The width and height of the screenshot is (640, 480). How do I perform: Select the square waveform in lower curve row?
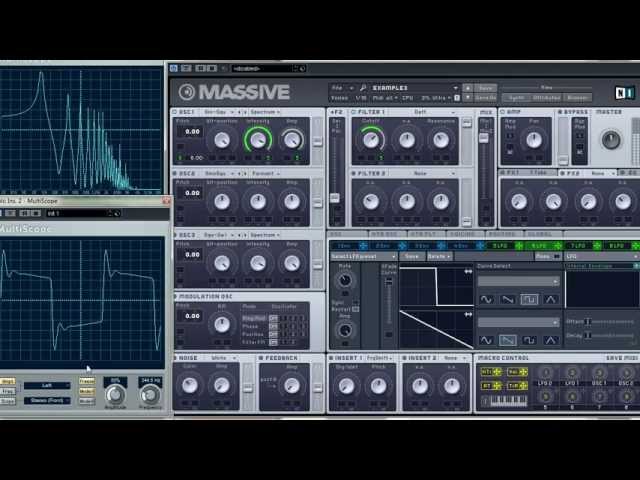tap(529, 340)
